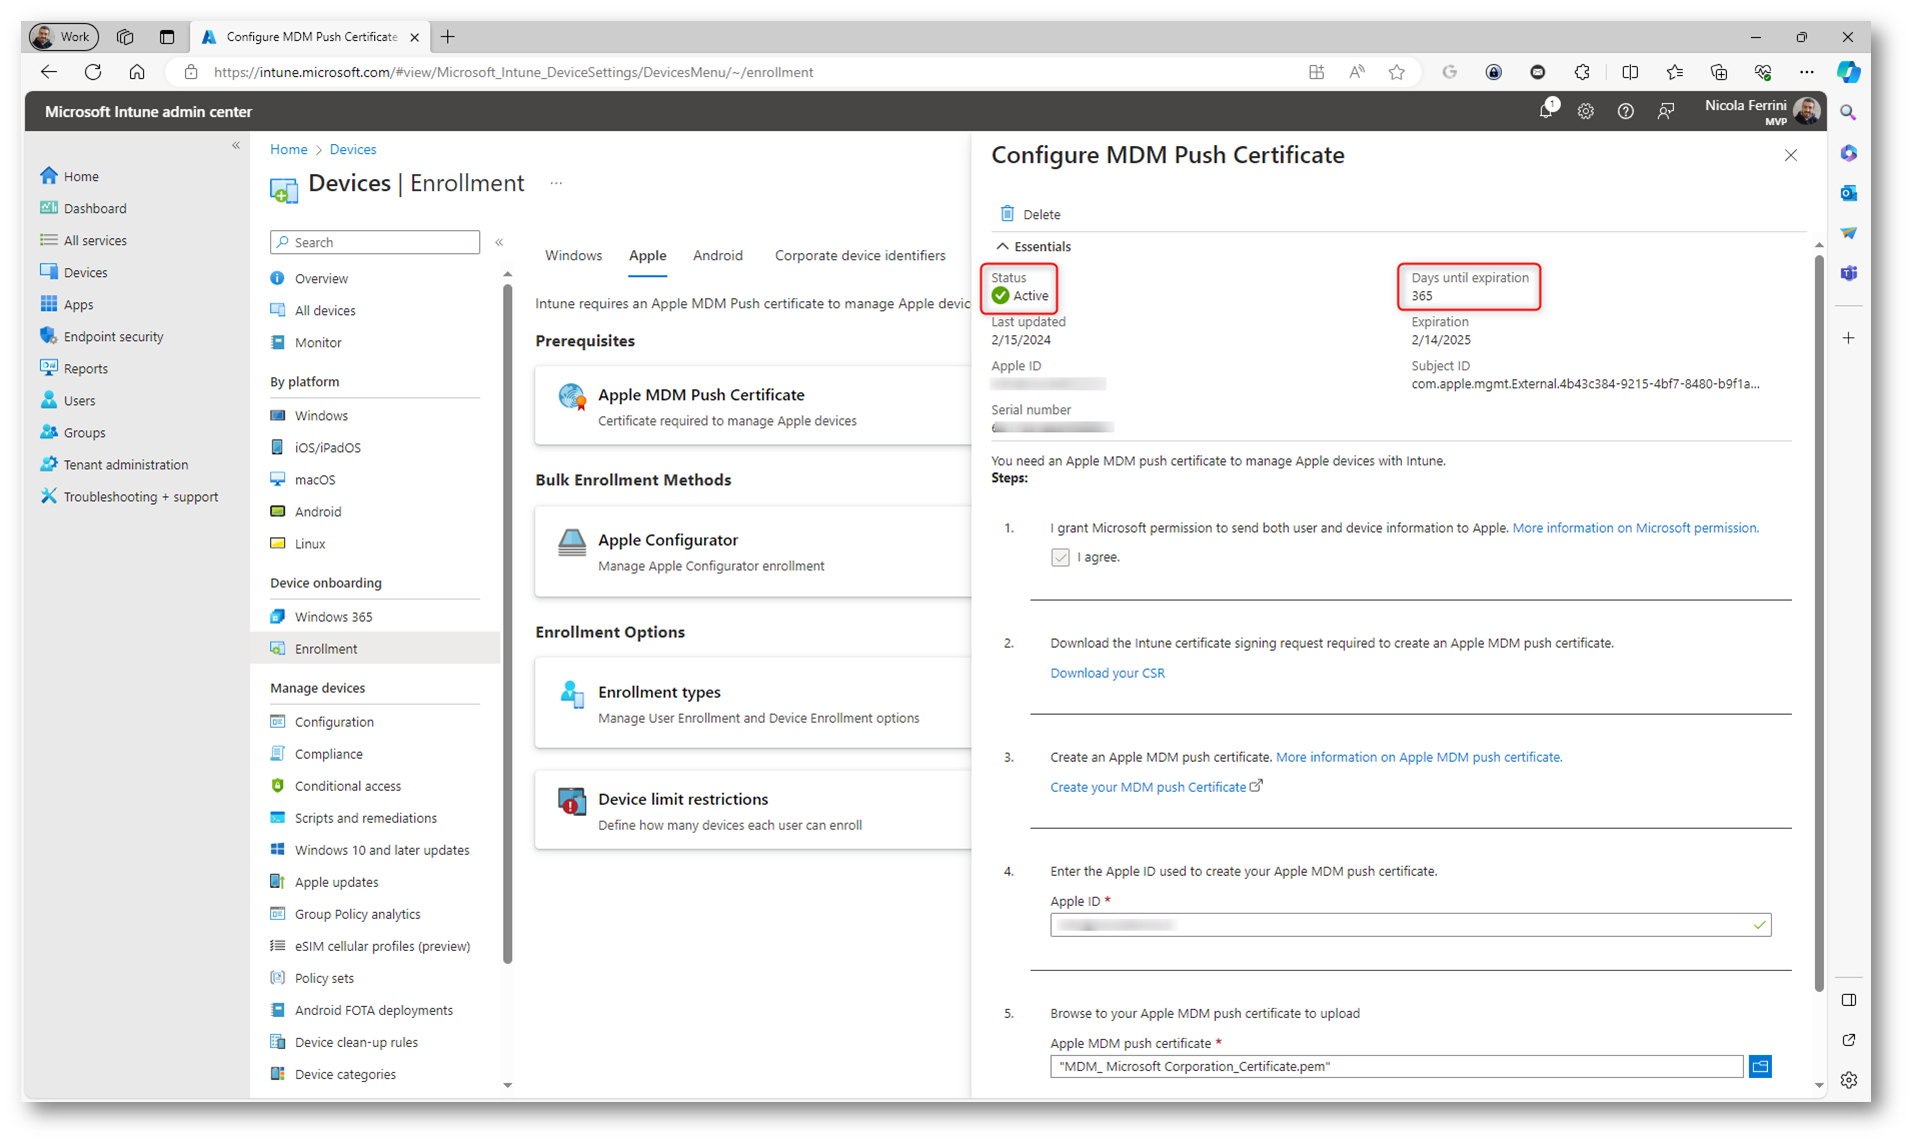This screenshot has width=1913, height=1144.
Task: Open More information on Microsoft permission link
Action: click(x=1635, y=528)
